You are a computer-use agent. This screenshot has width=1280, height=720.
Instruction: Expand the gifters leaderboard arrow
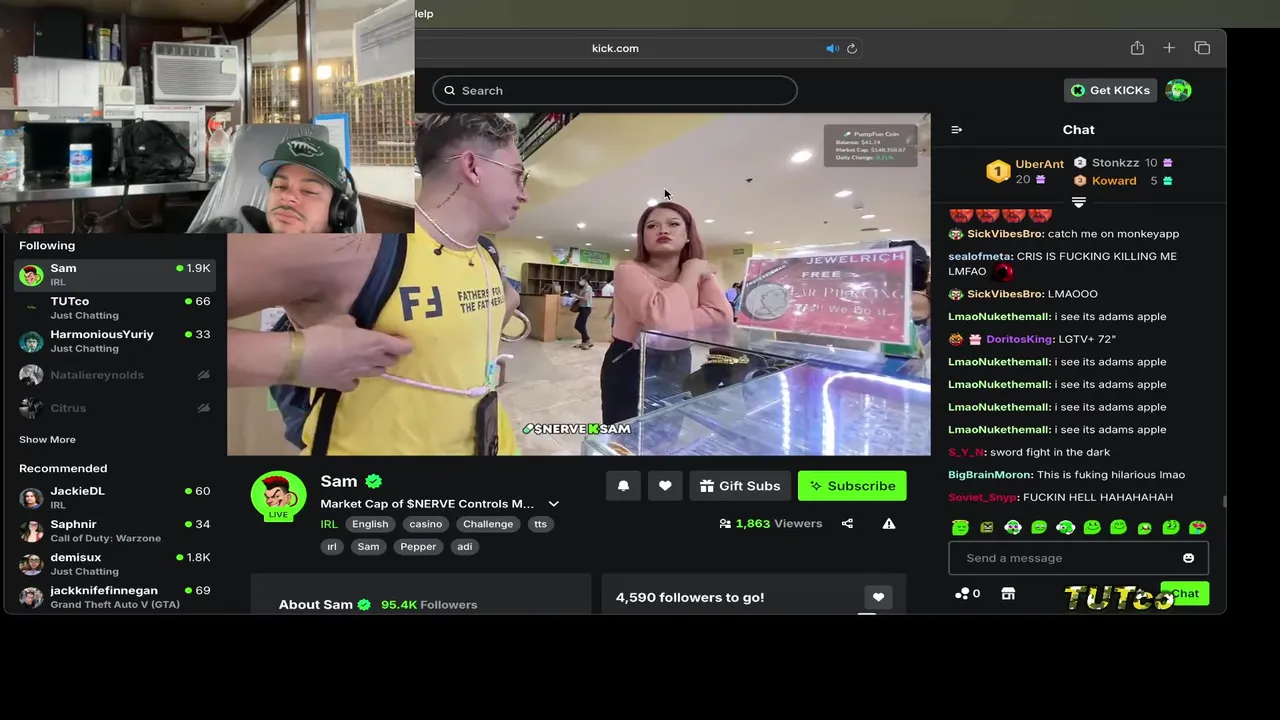tap(1078, 202)
